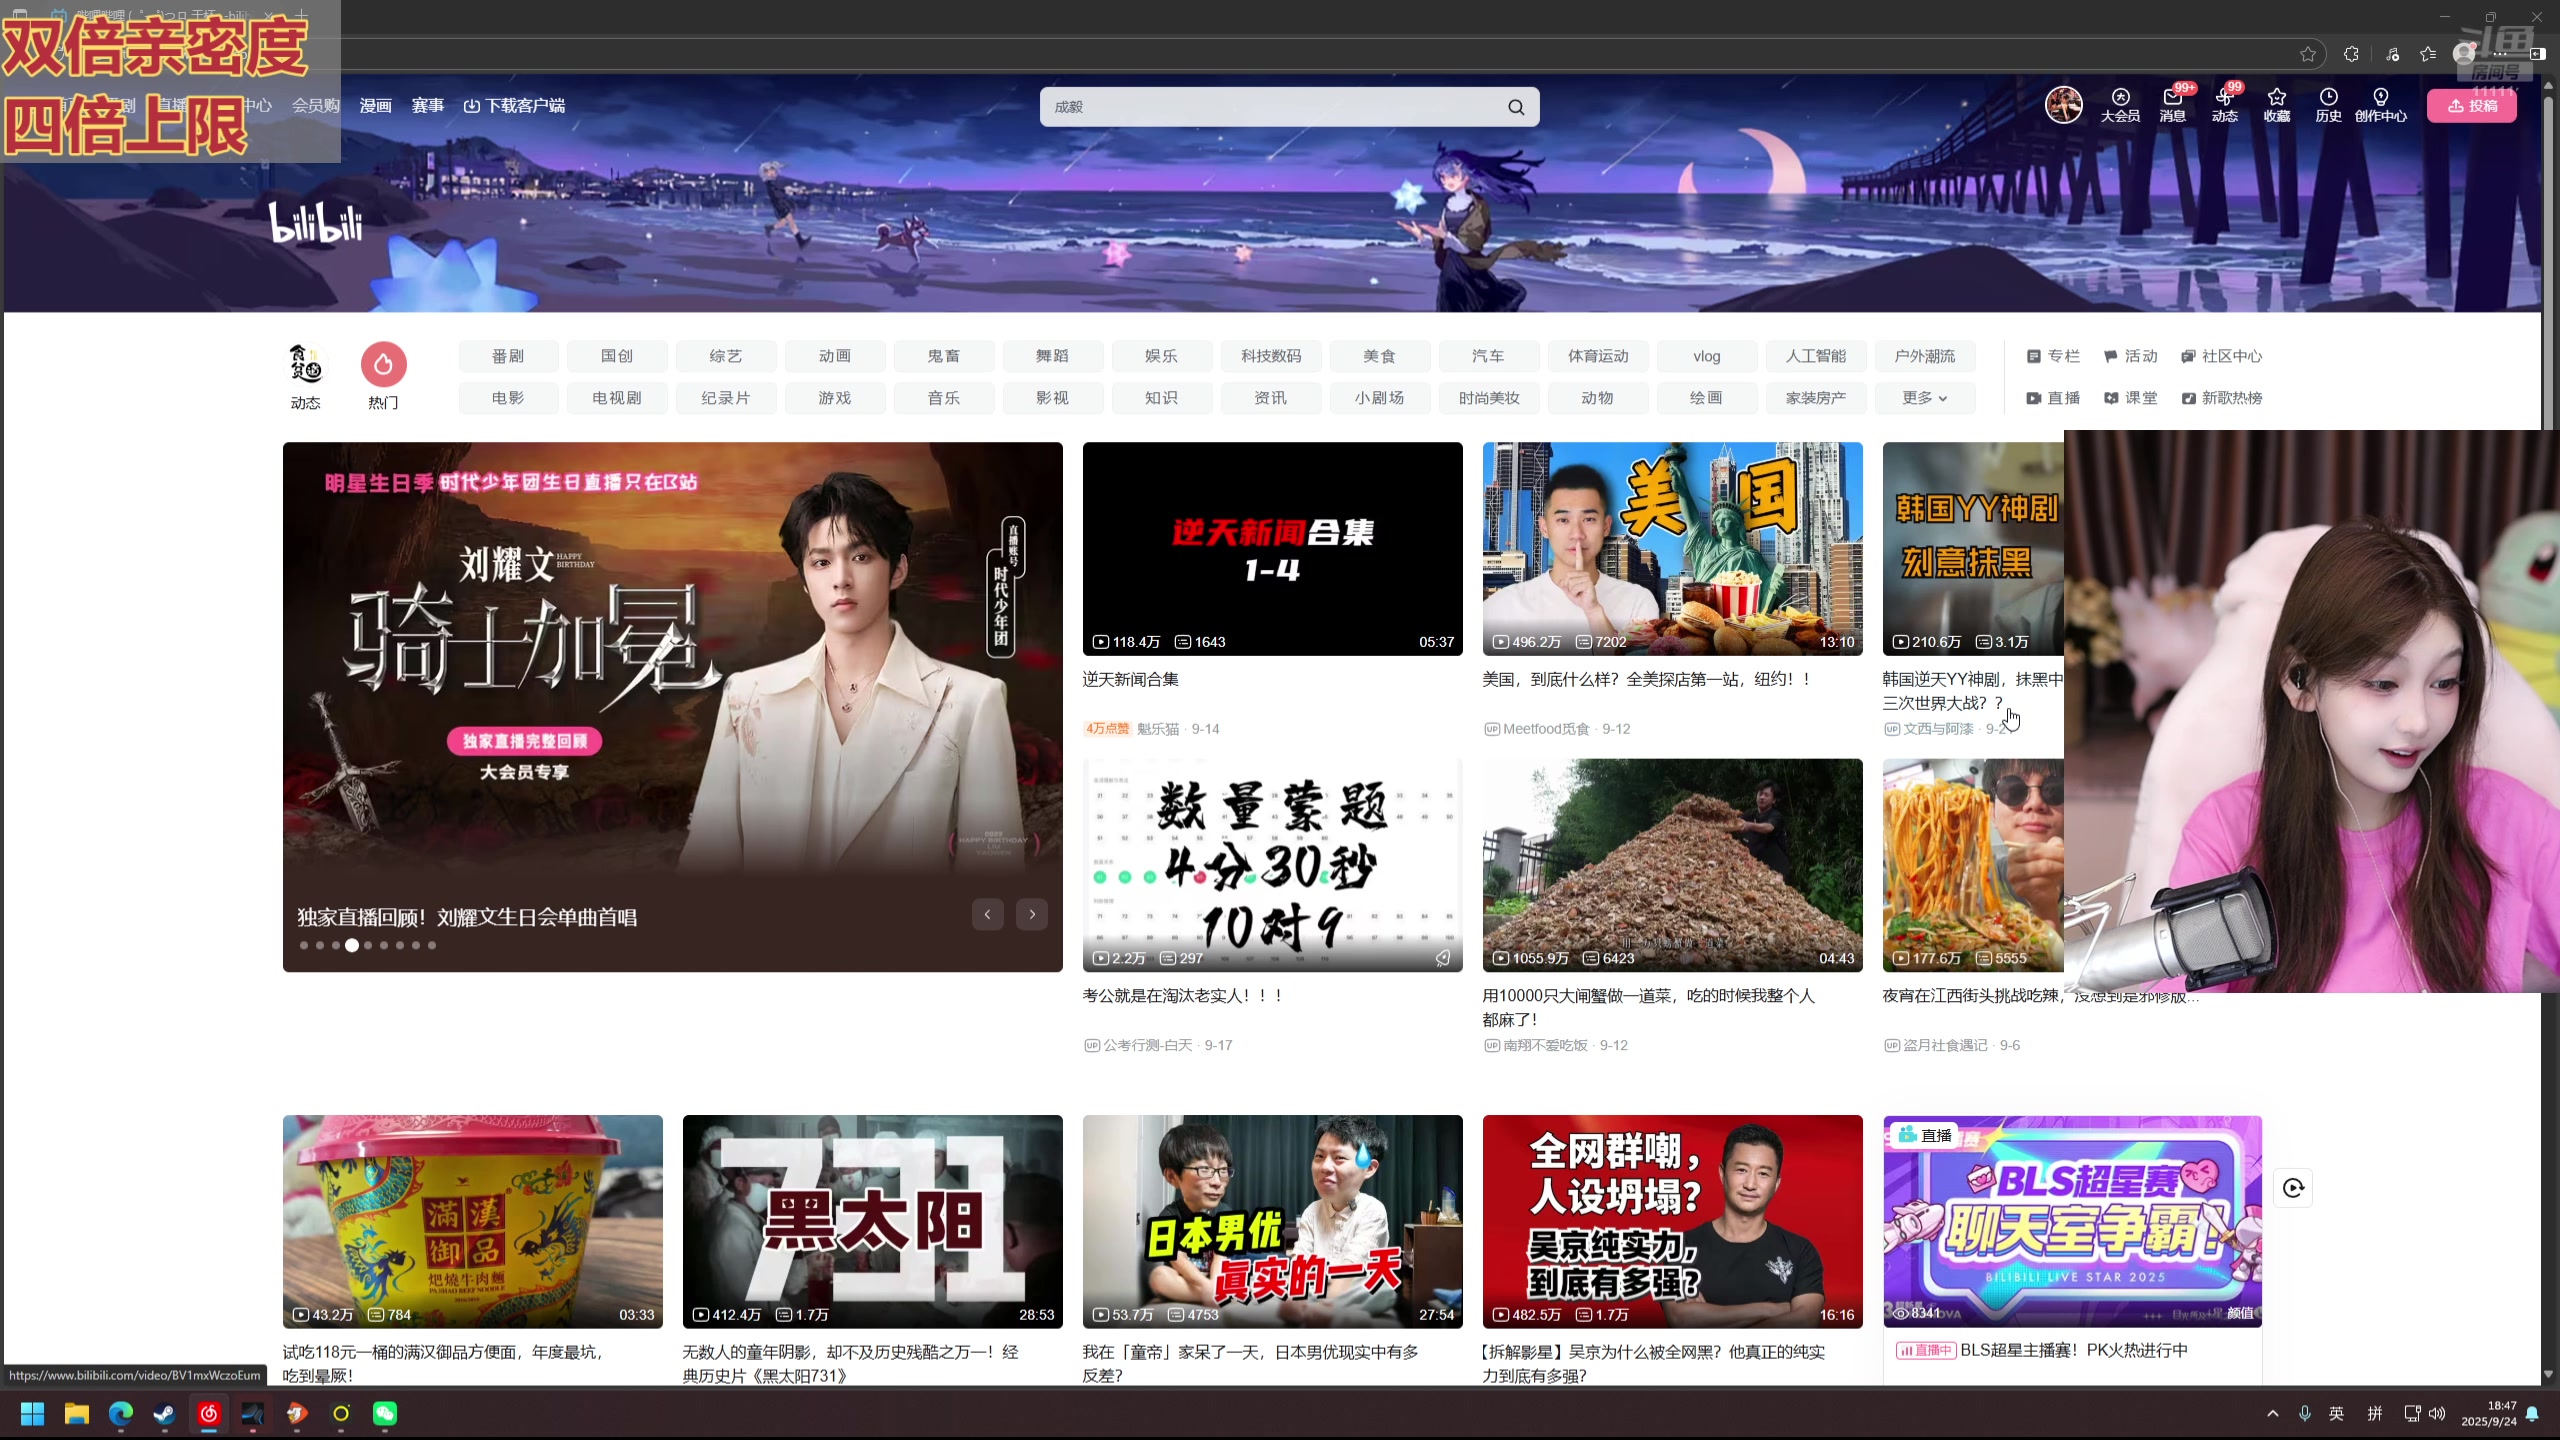Open the 黑太阳731 video thumbnail

coord(872,1221)
